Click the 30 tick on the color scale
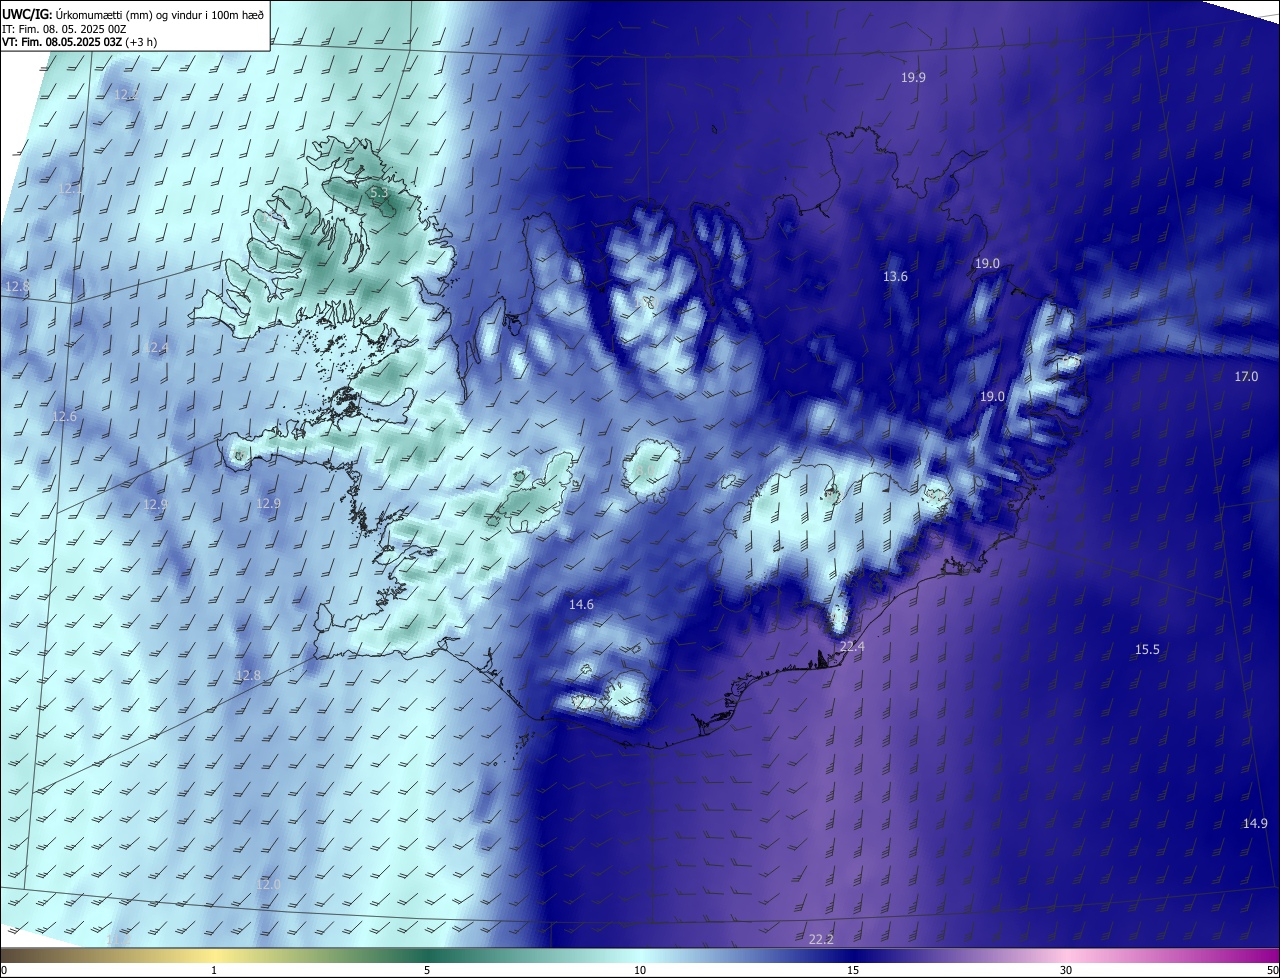The height and width of the screenshot is (978, 1280). (x=1066, y=970)
